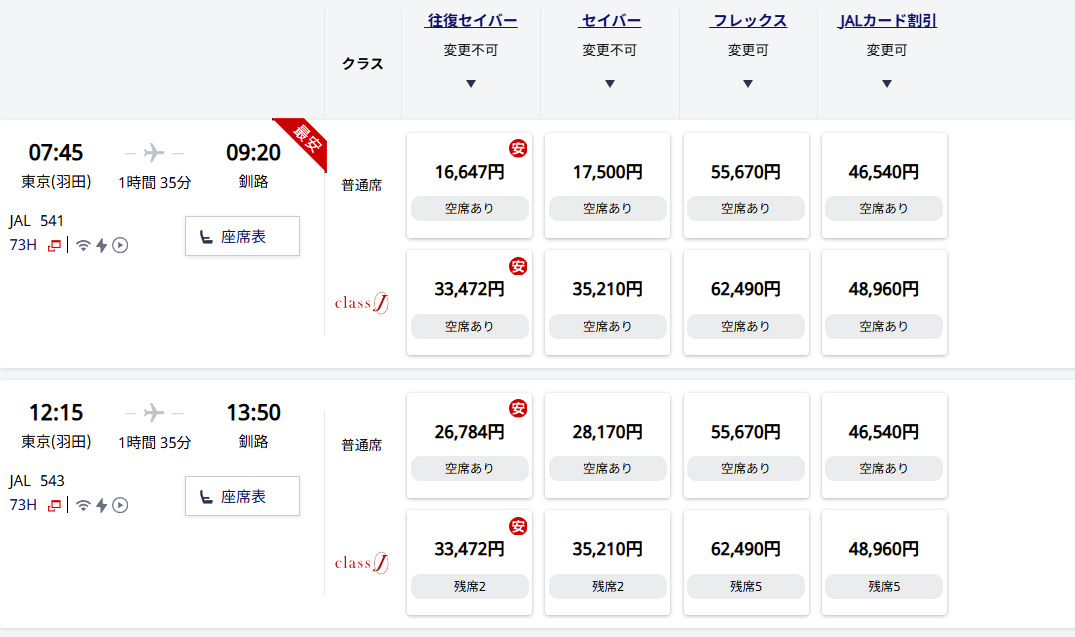The height and width of the screenshot is (637, 1075).
Task: Open the JALカード割引 column header link
Action: [887, 21]
